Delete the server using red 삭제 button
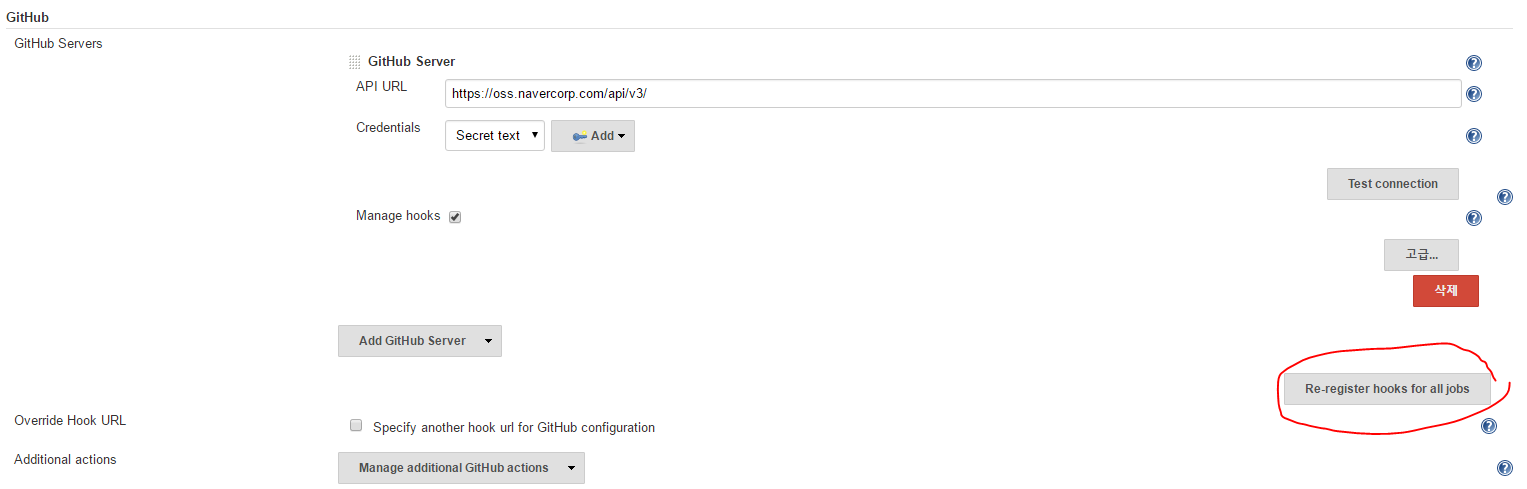The width and height of the screenshot is (1527, 489). pos(1445,291)
